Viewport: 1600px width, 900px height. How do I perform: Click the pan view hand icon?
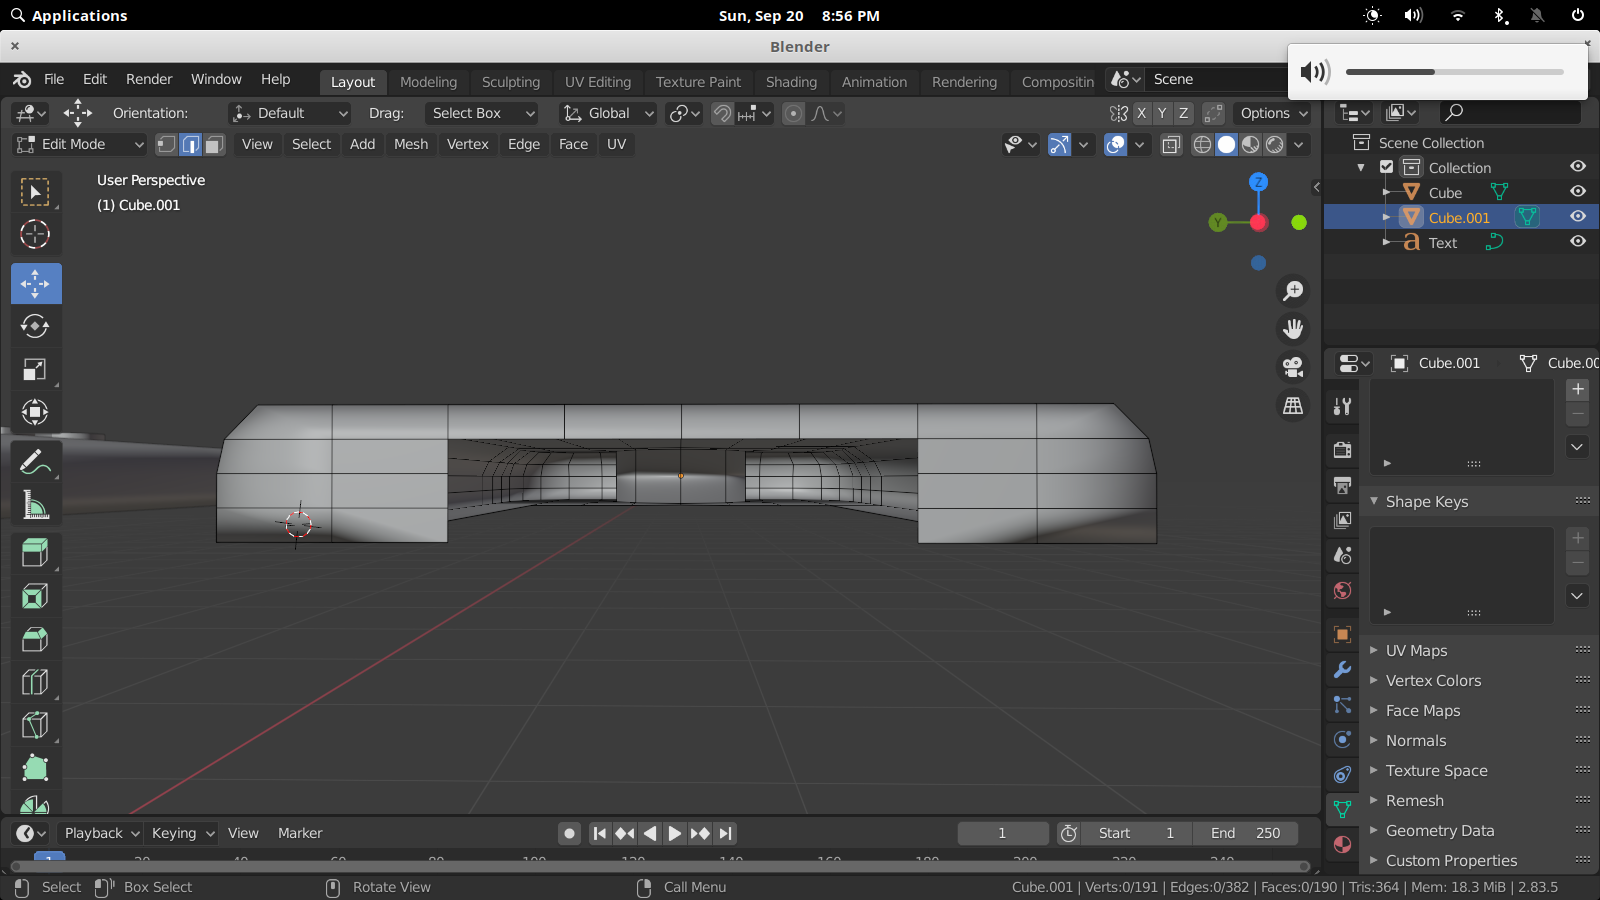1293,328
